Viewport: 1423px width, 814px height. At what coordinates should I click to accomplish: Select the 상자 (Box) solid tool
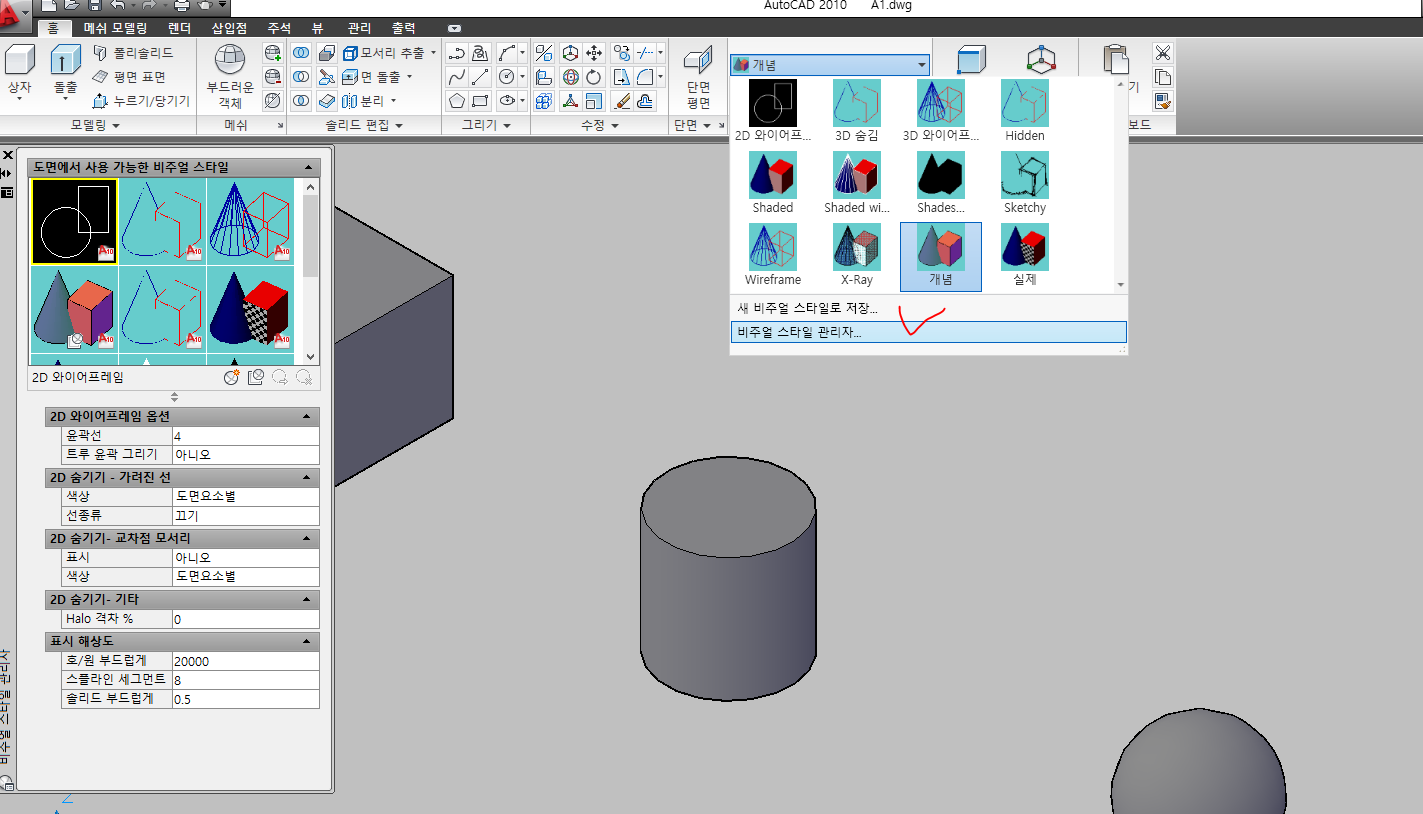pyautogui.click(x=19, y=71)
